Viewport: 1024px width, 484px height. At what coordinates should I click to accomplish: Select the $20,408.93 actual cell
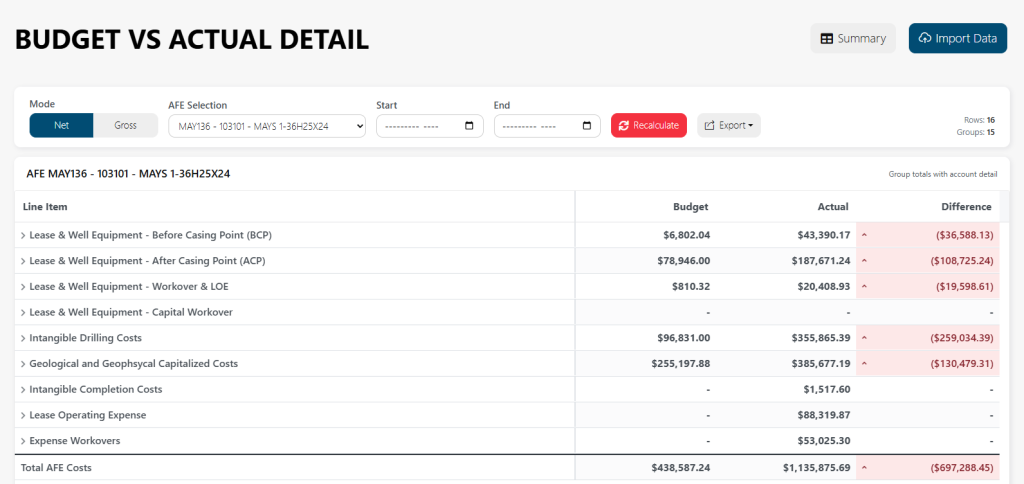(786, 287)
